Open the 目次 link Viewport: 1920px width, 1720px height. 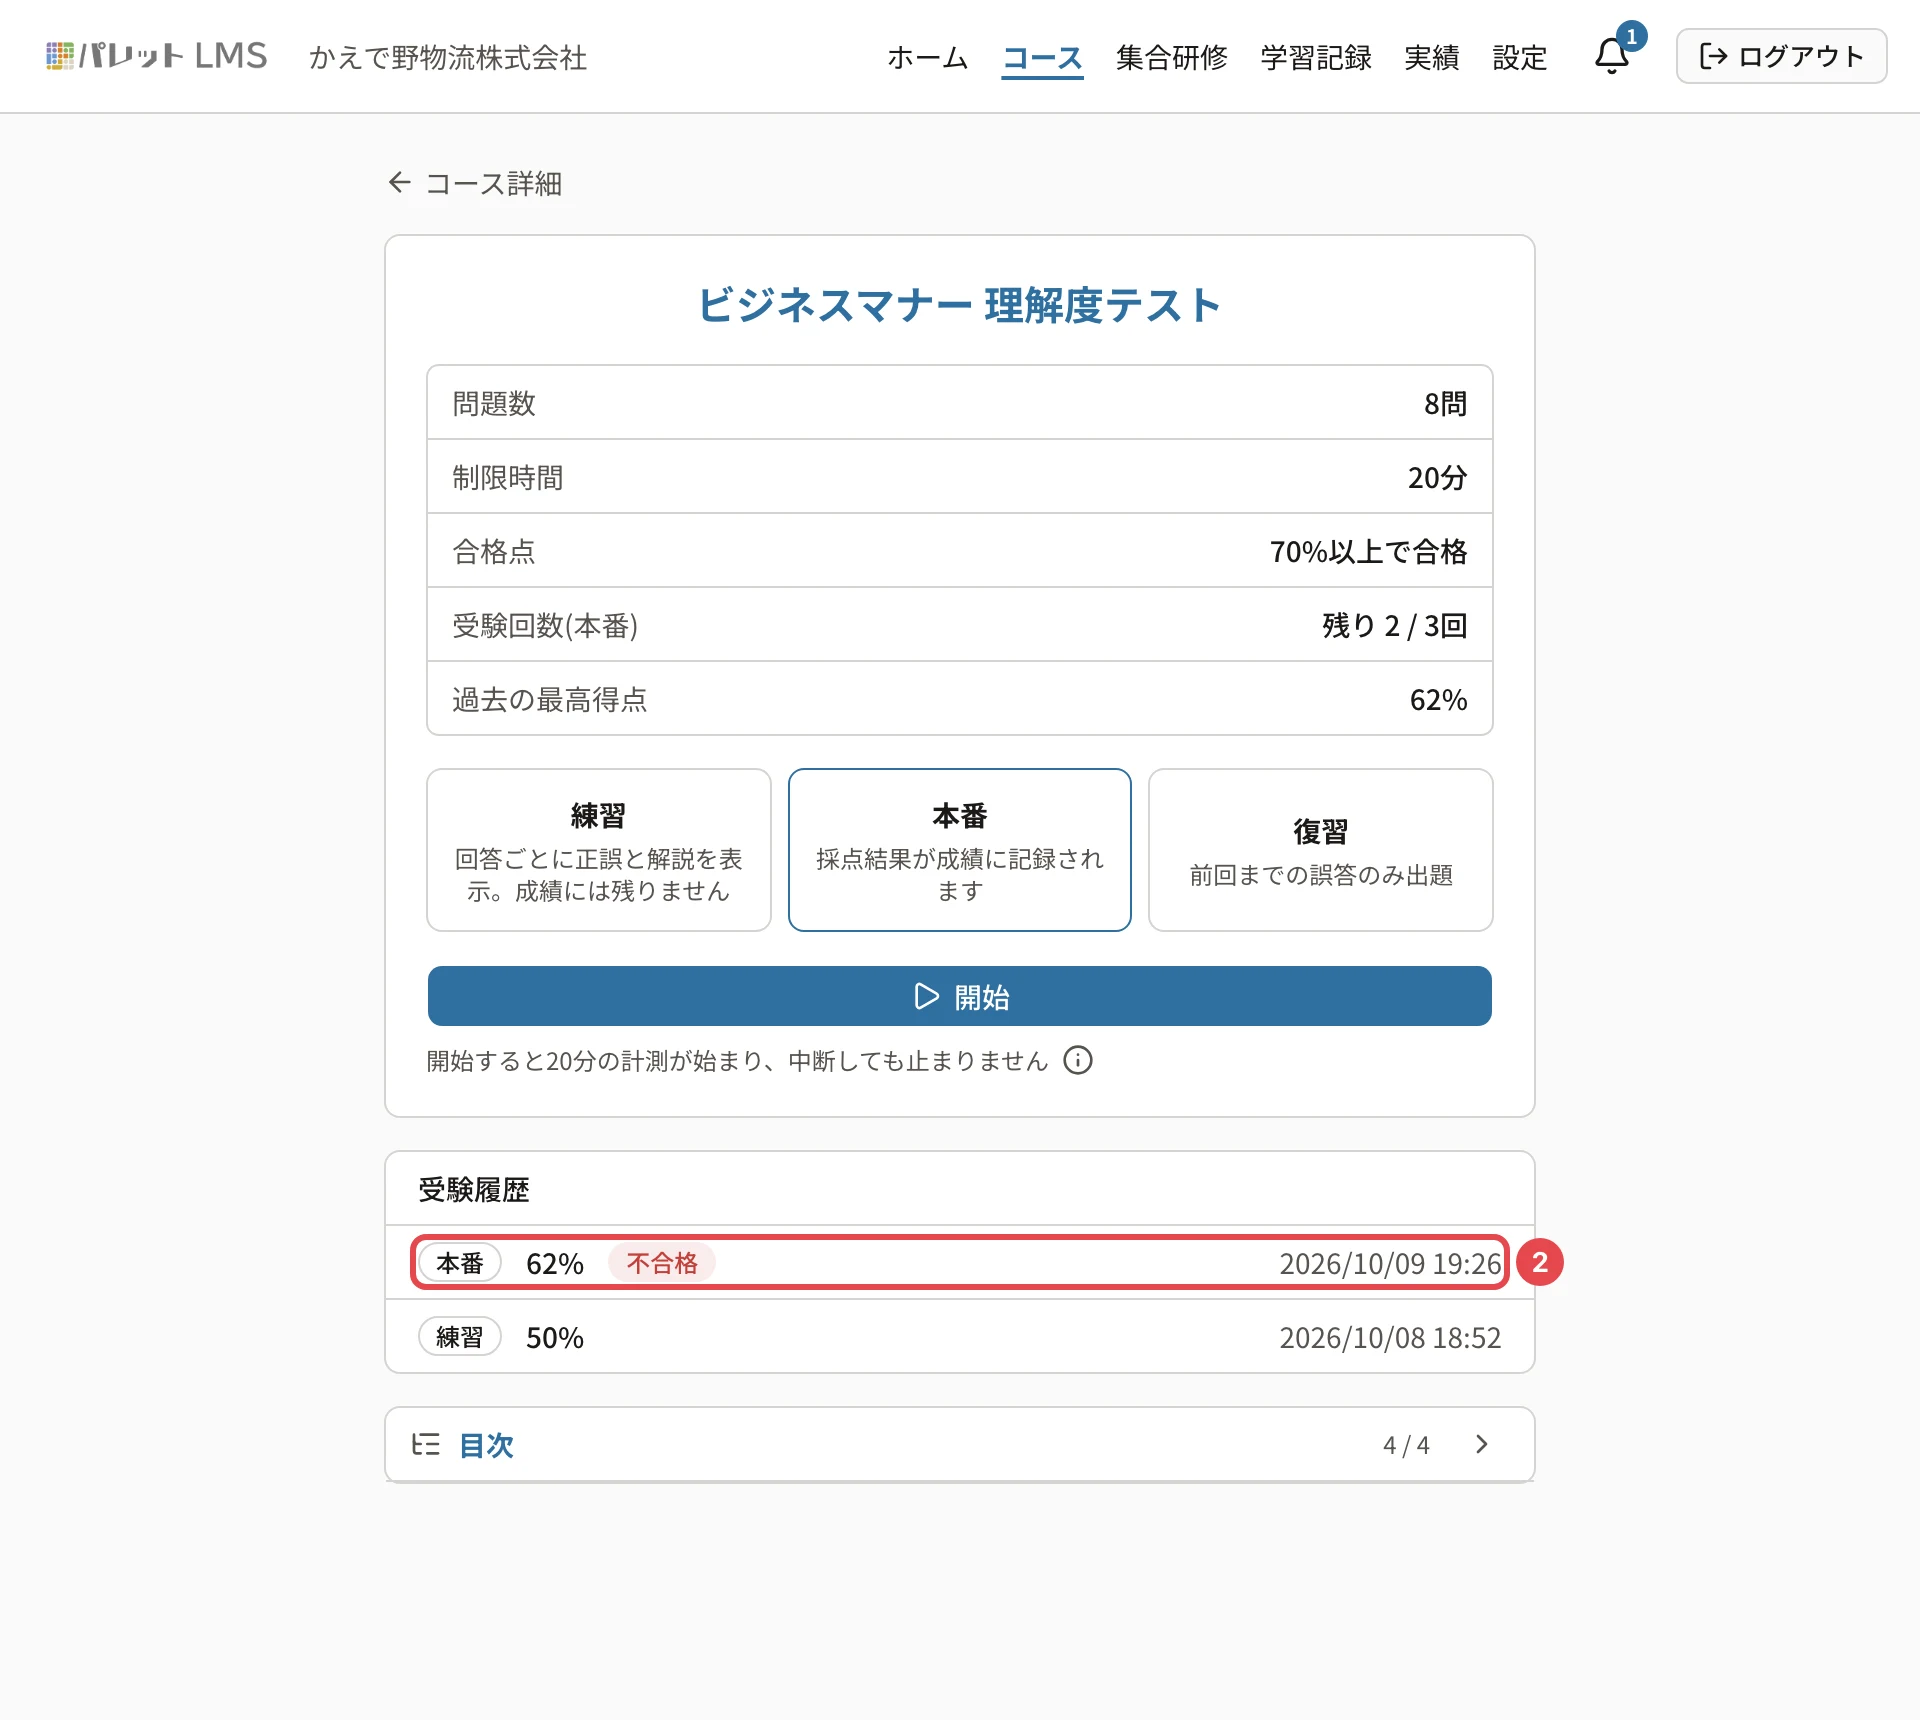pos(486,1445)
